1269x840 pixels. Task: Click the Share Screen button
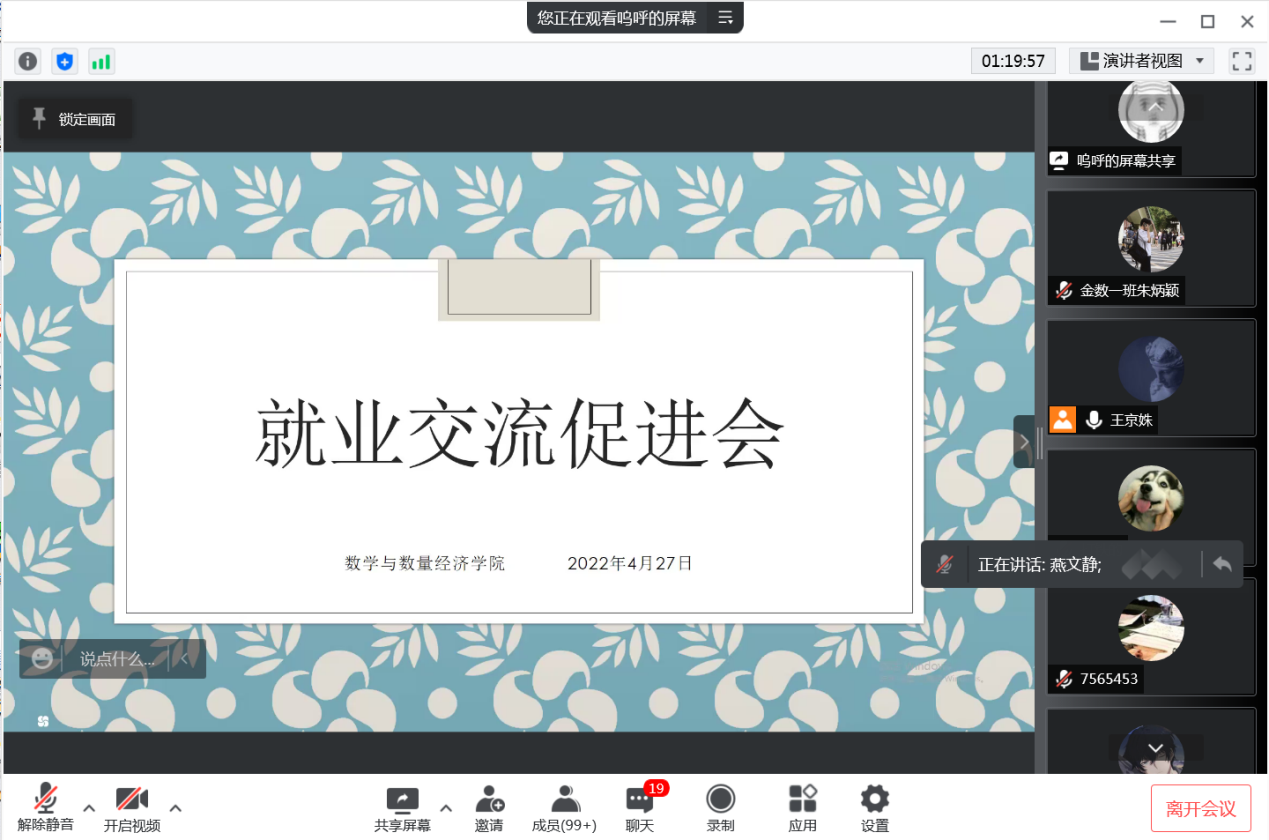coord(402,808)
